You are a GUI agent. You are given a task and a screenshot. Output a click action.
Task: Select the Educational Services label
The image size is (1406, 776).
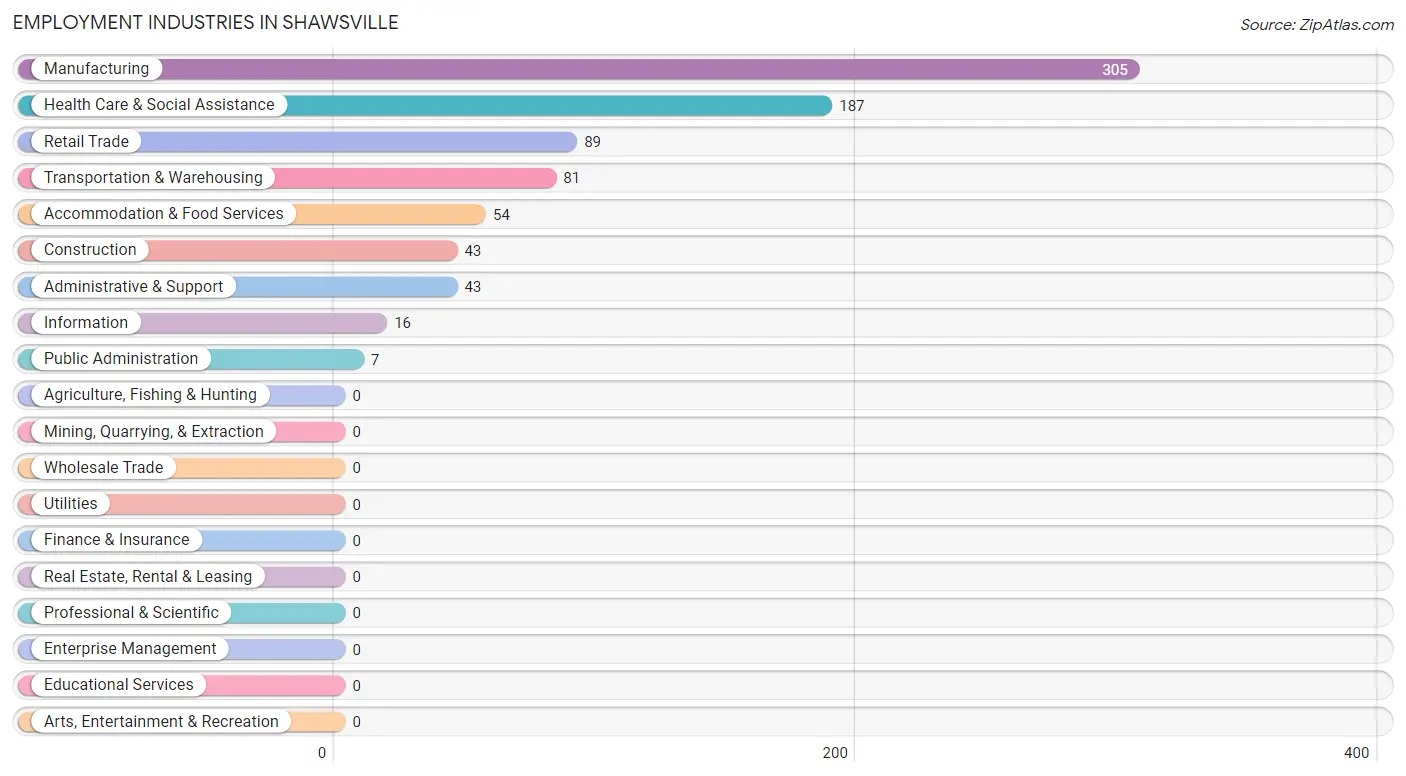[x=119, y=685]
